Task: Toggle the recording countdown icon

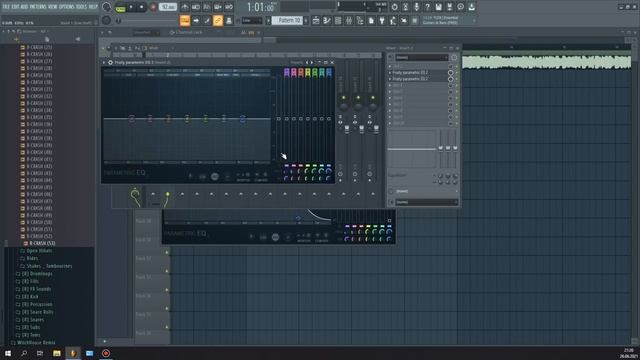Action: [x=207, y=7]
